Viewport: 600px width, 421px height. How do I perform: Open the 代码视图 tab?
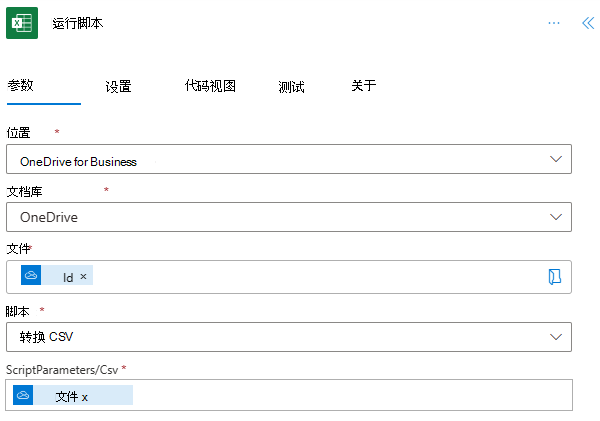pos(210,86)
